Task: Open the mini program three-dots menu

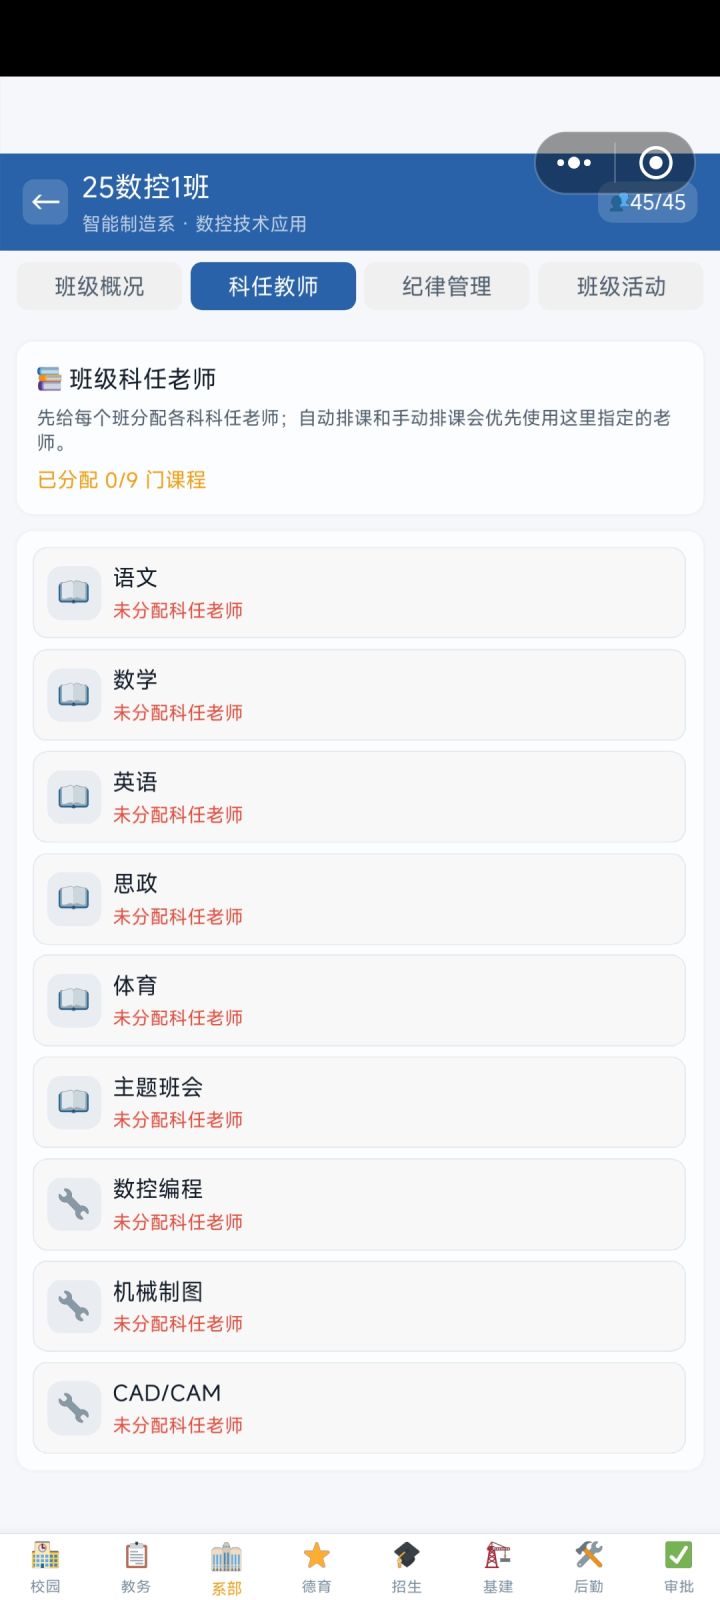Action: (x=574, y=163)
